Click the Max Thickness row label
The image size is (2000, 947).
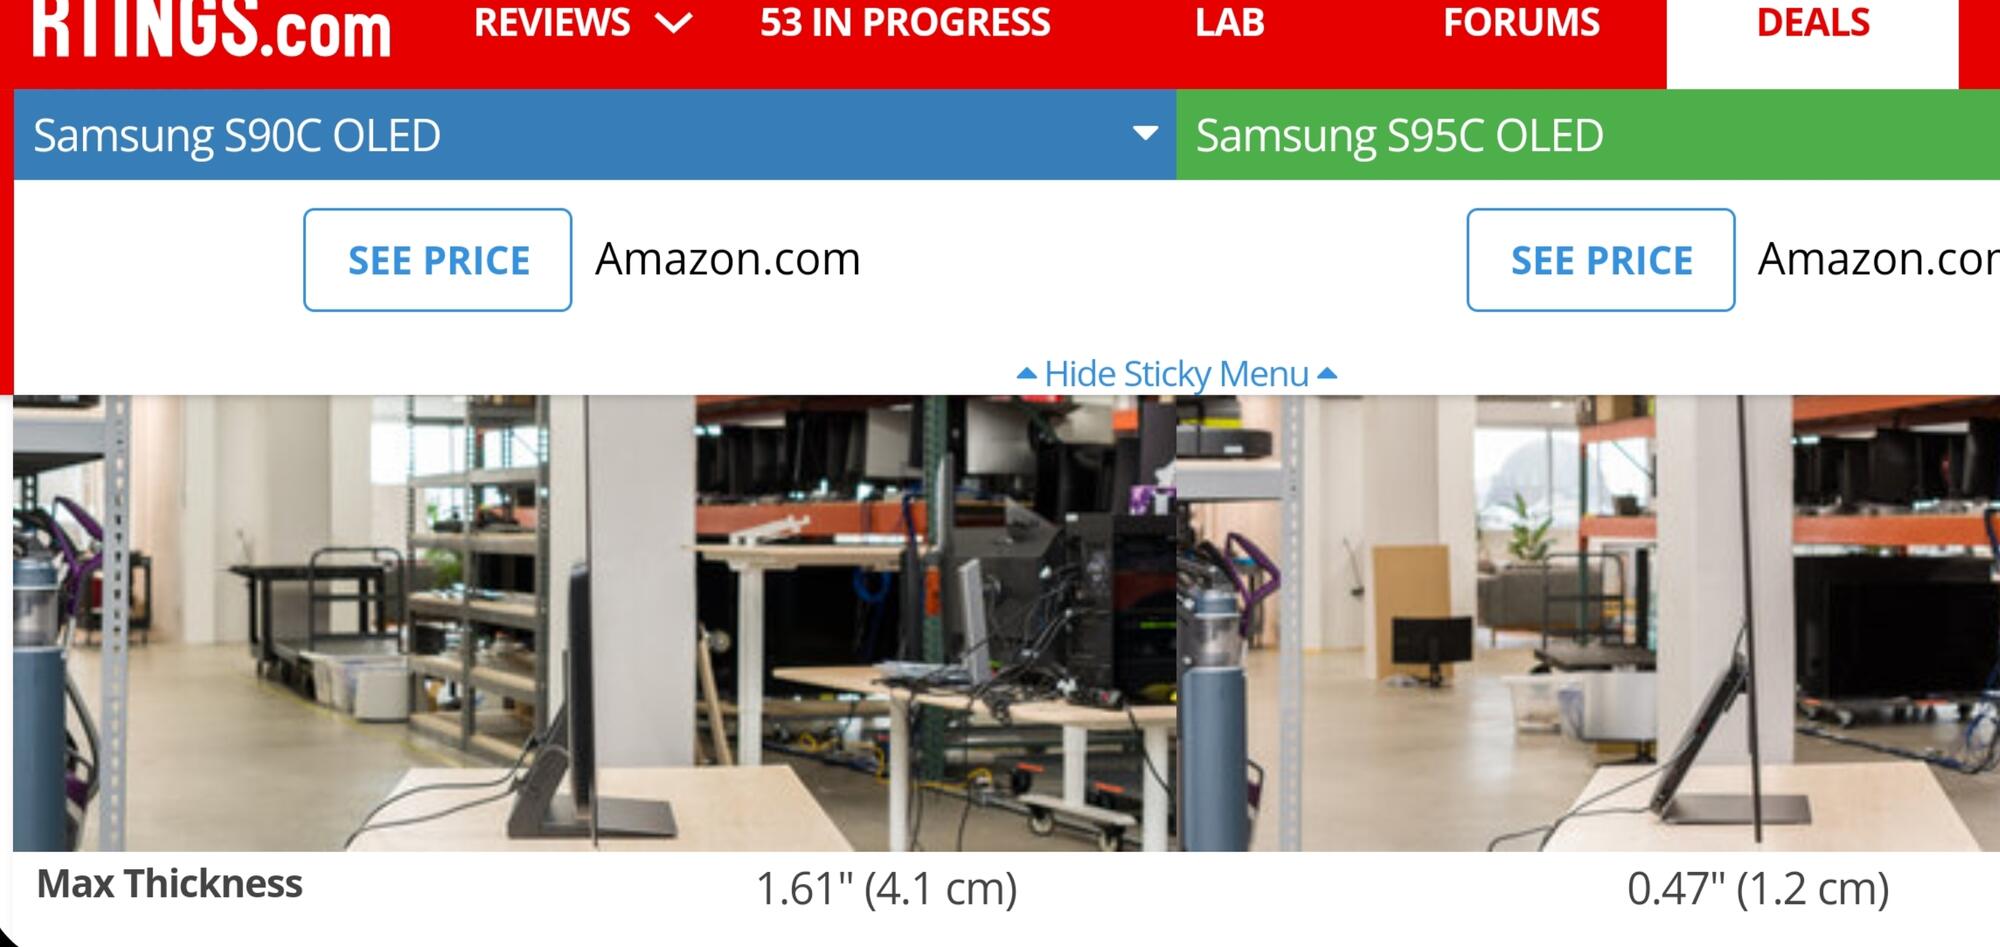(169, 884)
